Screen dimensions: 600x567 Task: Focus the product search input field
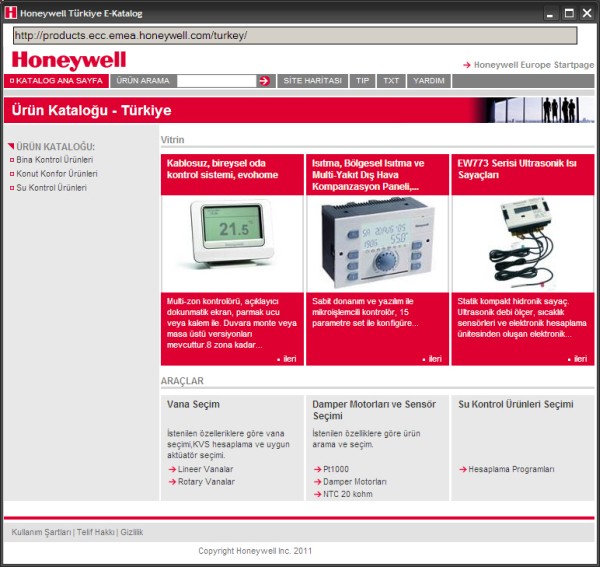coord(216,81)
